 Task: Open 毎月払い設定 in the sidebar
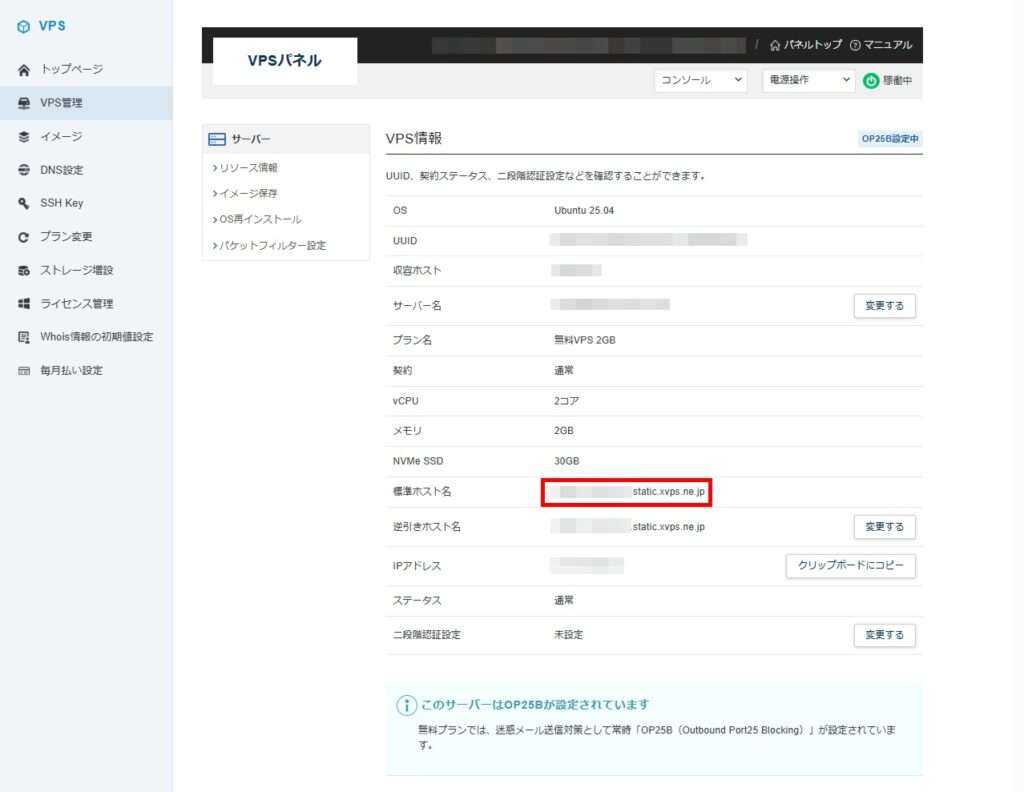(x=71, y=370)
